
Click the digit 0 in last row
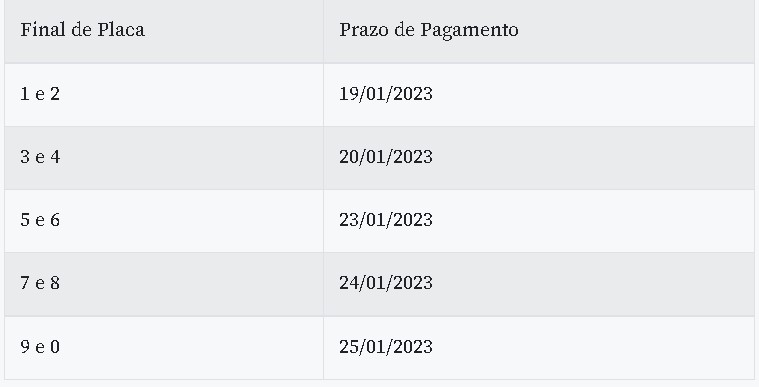pyautogui.click(x=55, y=347)
